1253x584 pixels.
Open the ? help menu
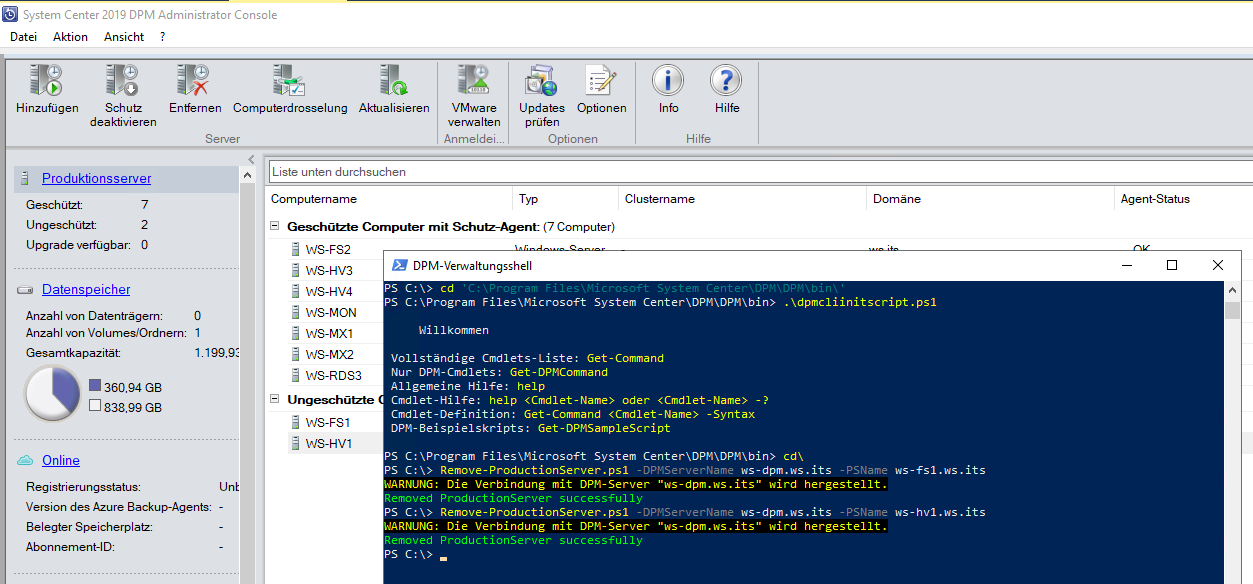163,37
